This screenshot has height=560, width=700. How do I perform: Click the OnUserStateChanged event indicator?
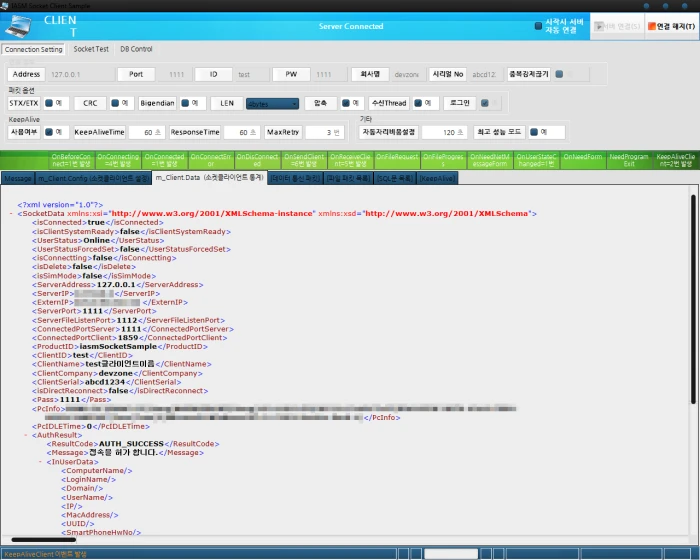coord(537,160)
